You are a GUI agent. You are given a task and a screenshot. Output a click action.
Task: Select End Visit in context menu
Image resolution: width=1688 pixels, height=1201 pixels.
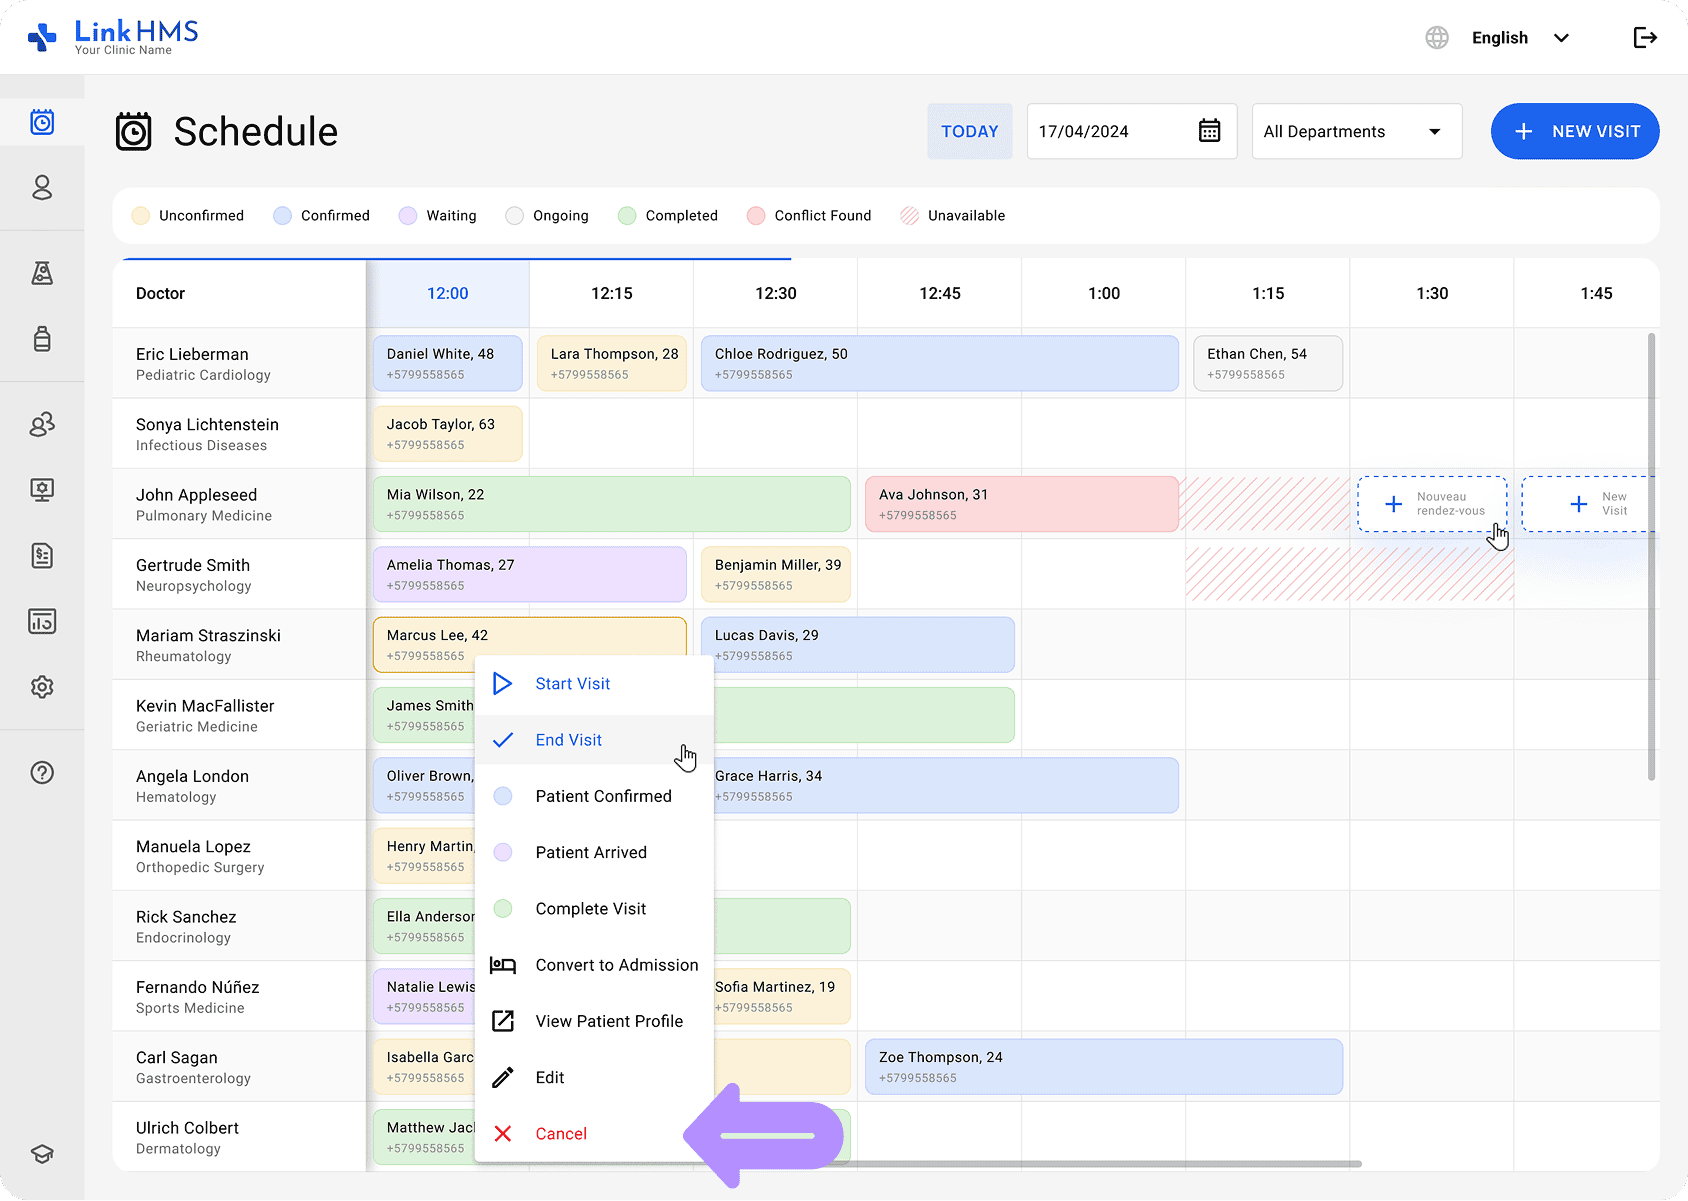pos(568,740)
